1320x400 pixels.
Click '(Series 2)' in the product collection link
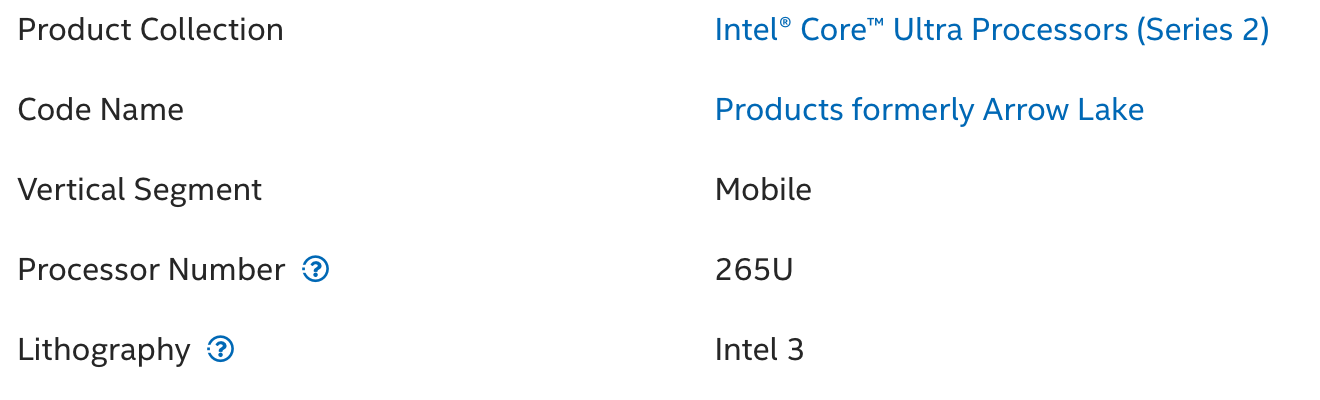point(1203,30)
